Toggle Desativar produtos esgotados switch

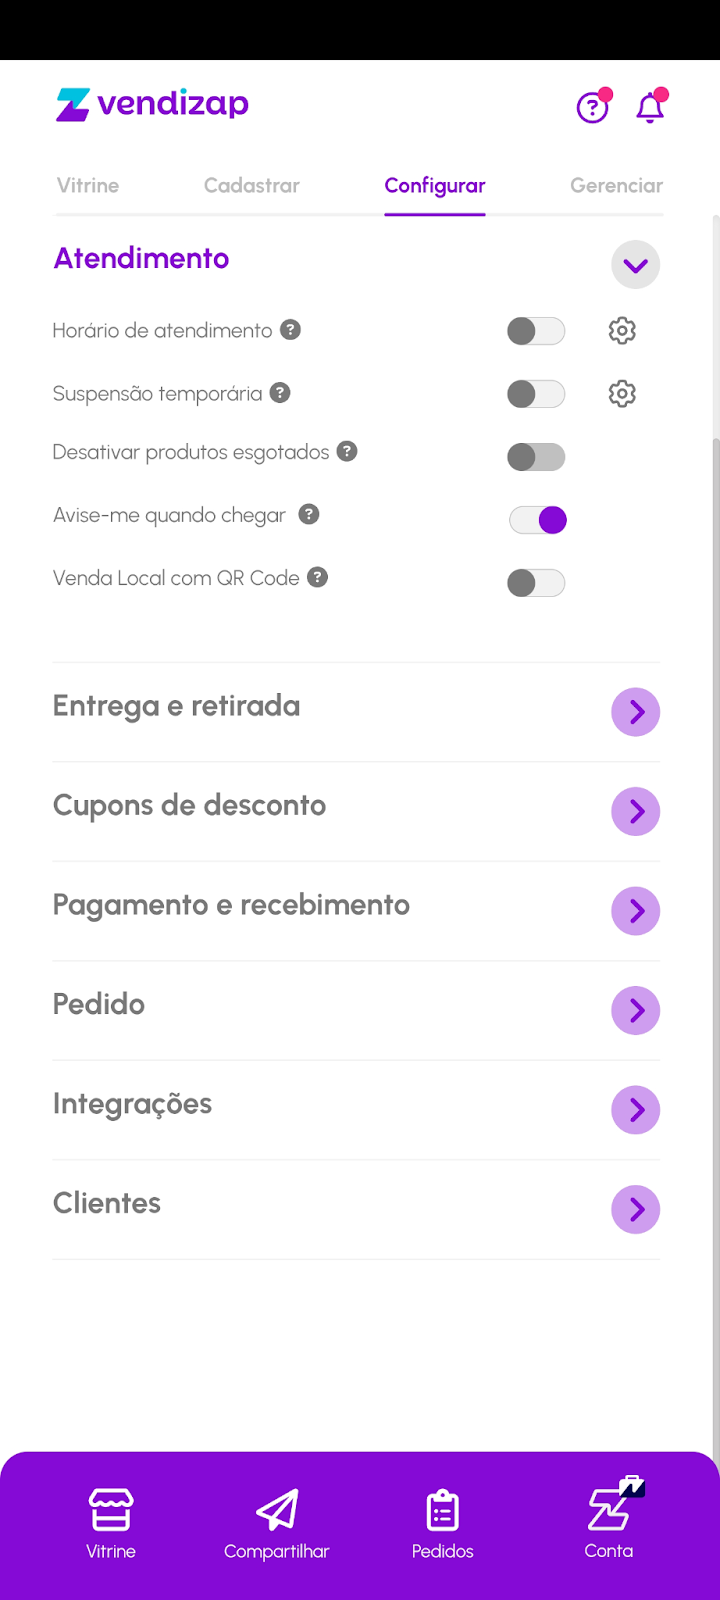pyautogui.click(x=536, y=457)
